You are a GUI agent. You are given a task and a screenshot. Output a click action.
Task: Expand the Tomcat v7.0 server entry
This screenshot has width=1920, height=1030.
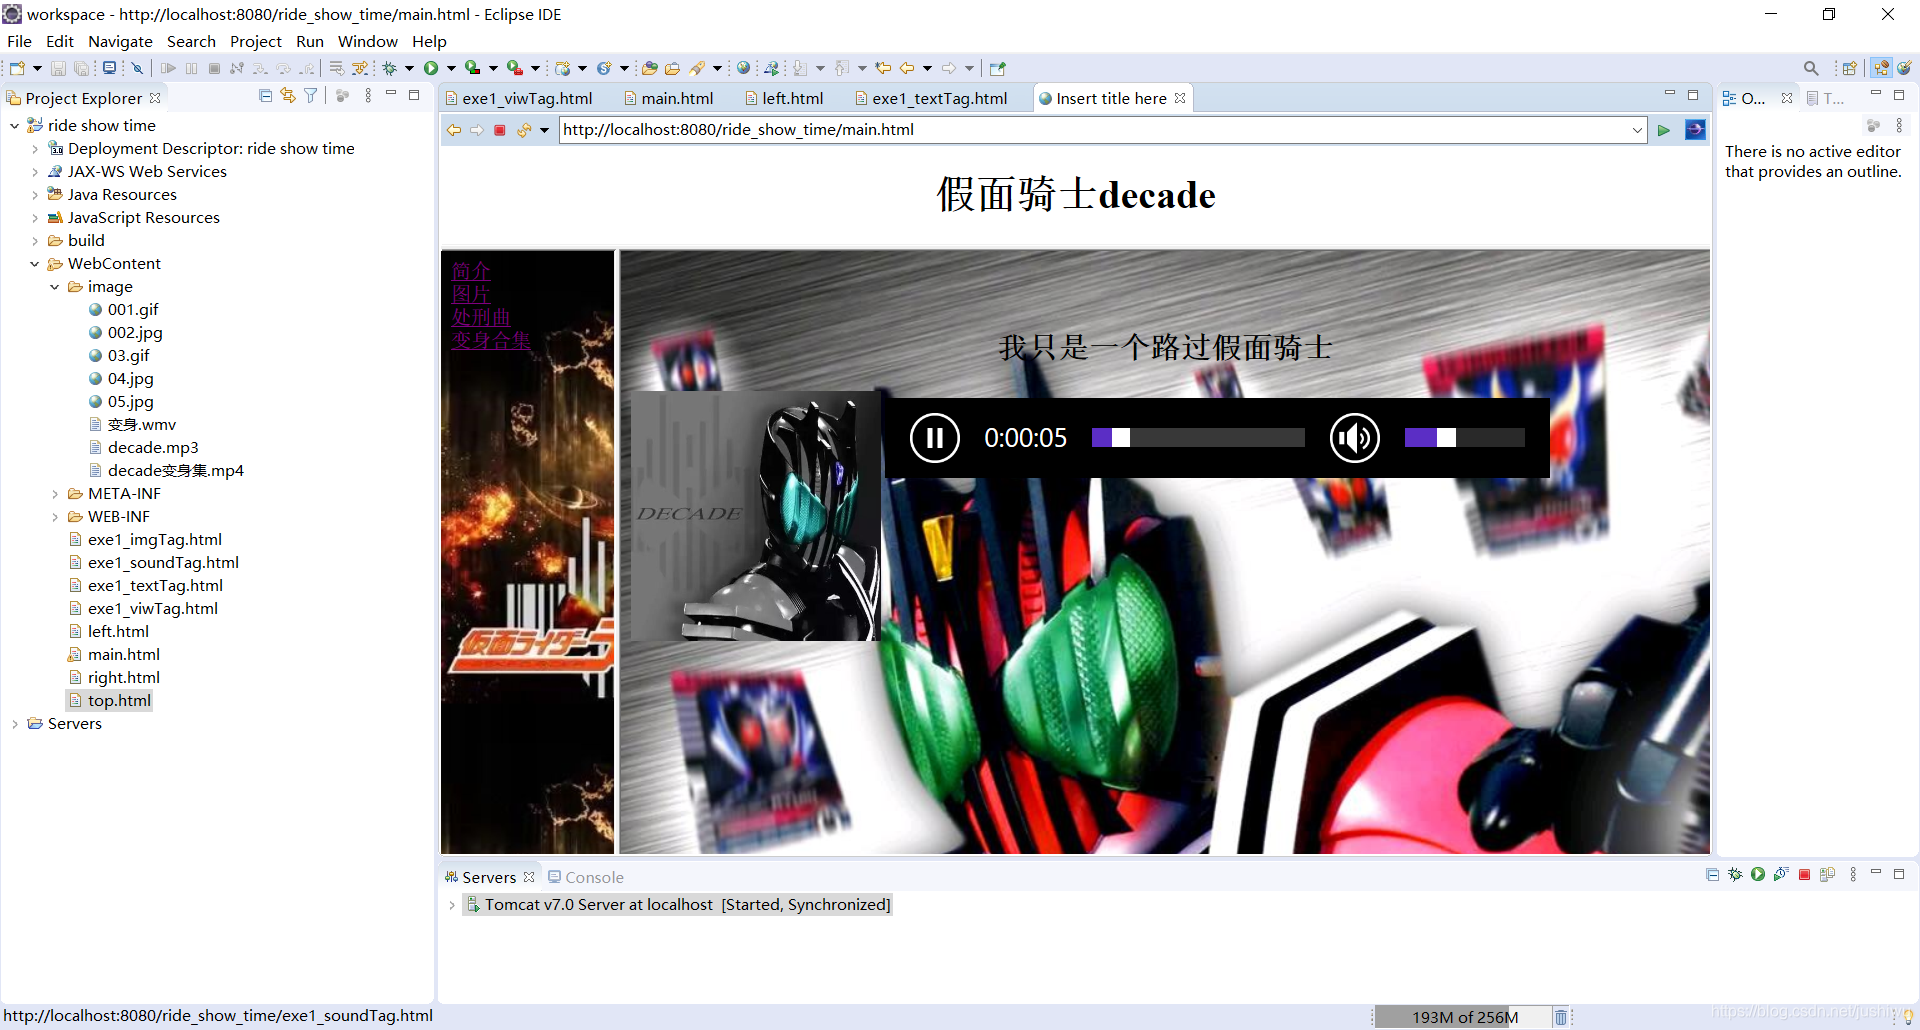[x=452, y=905]
